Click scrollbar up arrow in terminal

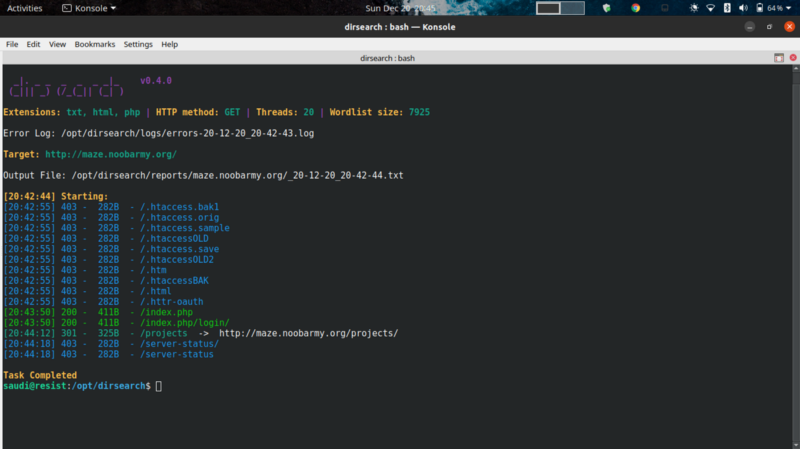coord(796,68)
